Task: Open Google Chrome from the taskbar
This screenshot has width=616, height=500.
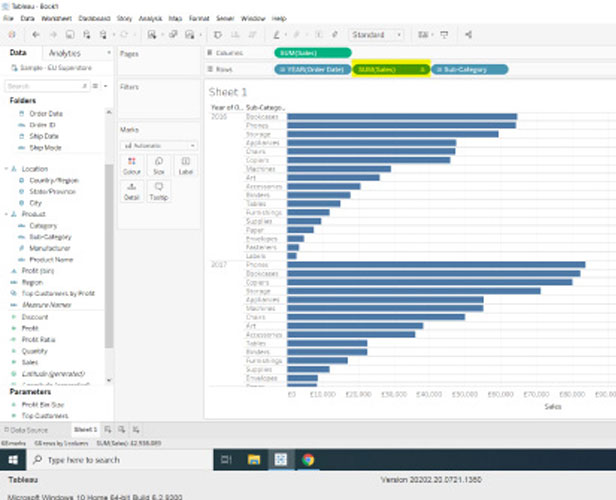Action: [x=308, y=460]
